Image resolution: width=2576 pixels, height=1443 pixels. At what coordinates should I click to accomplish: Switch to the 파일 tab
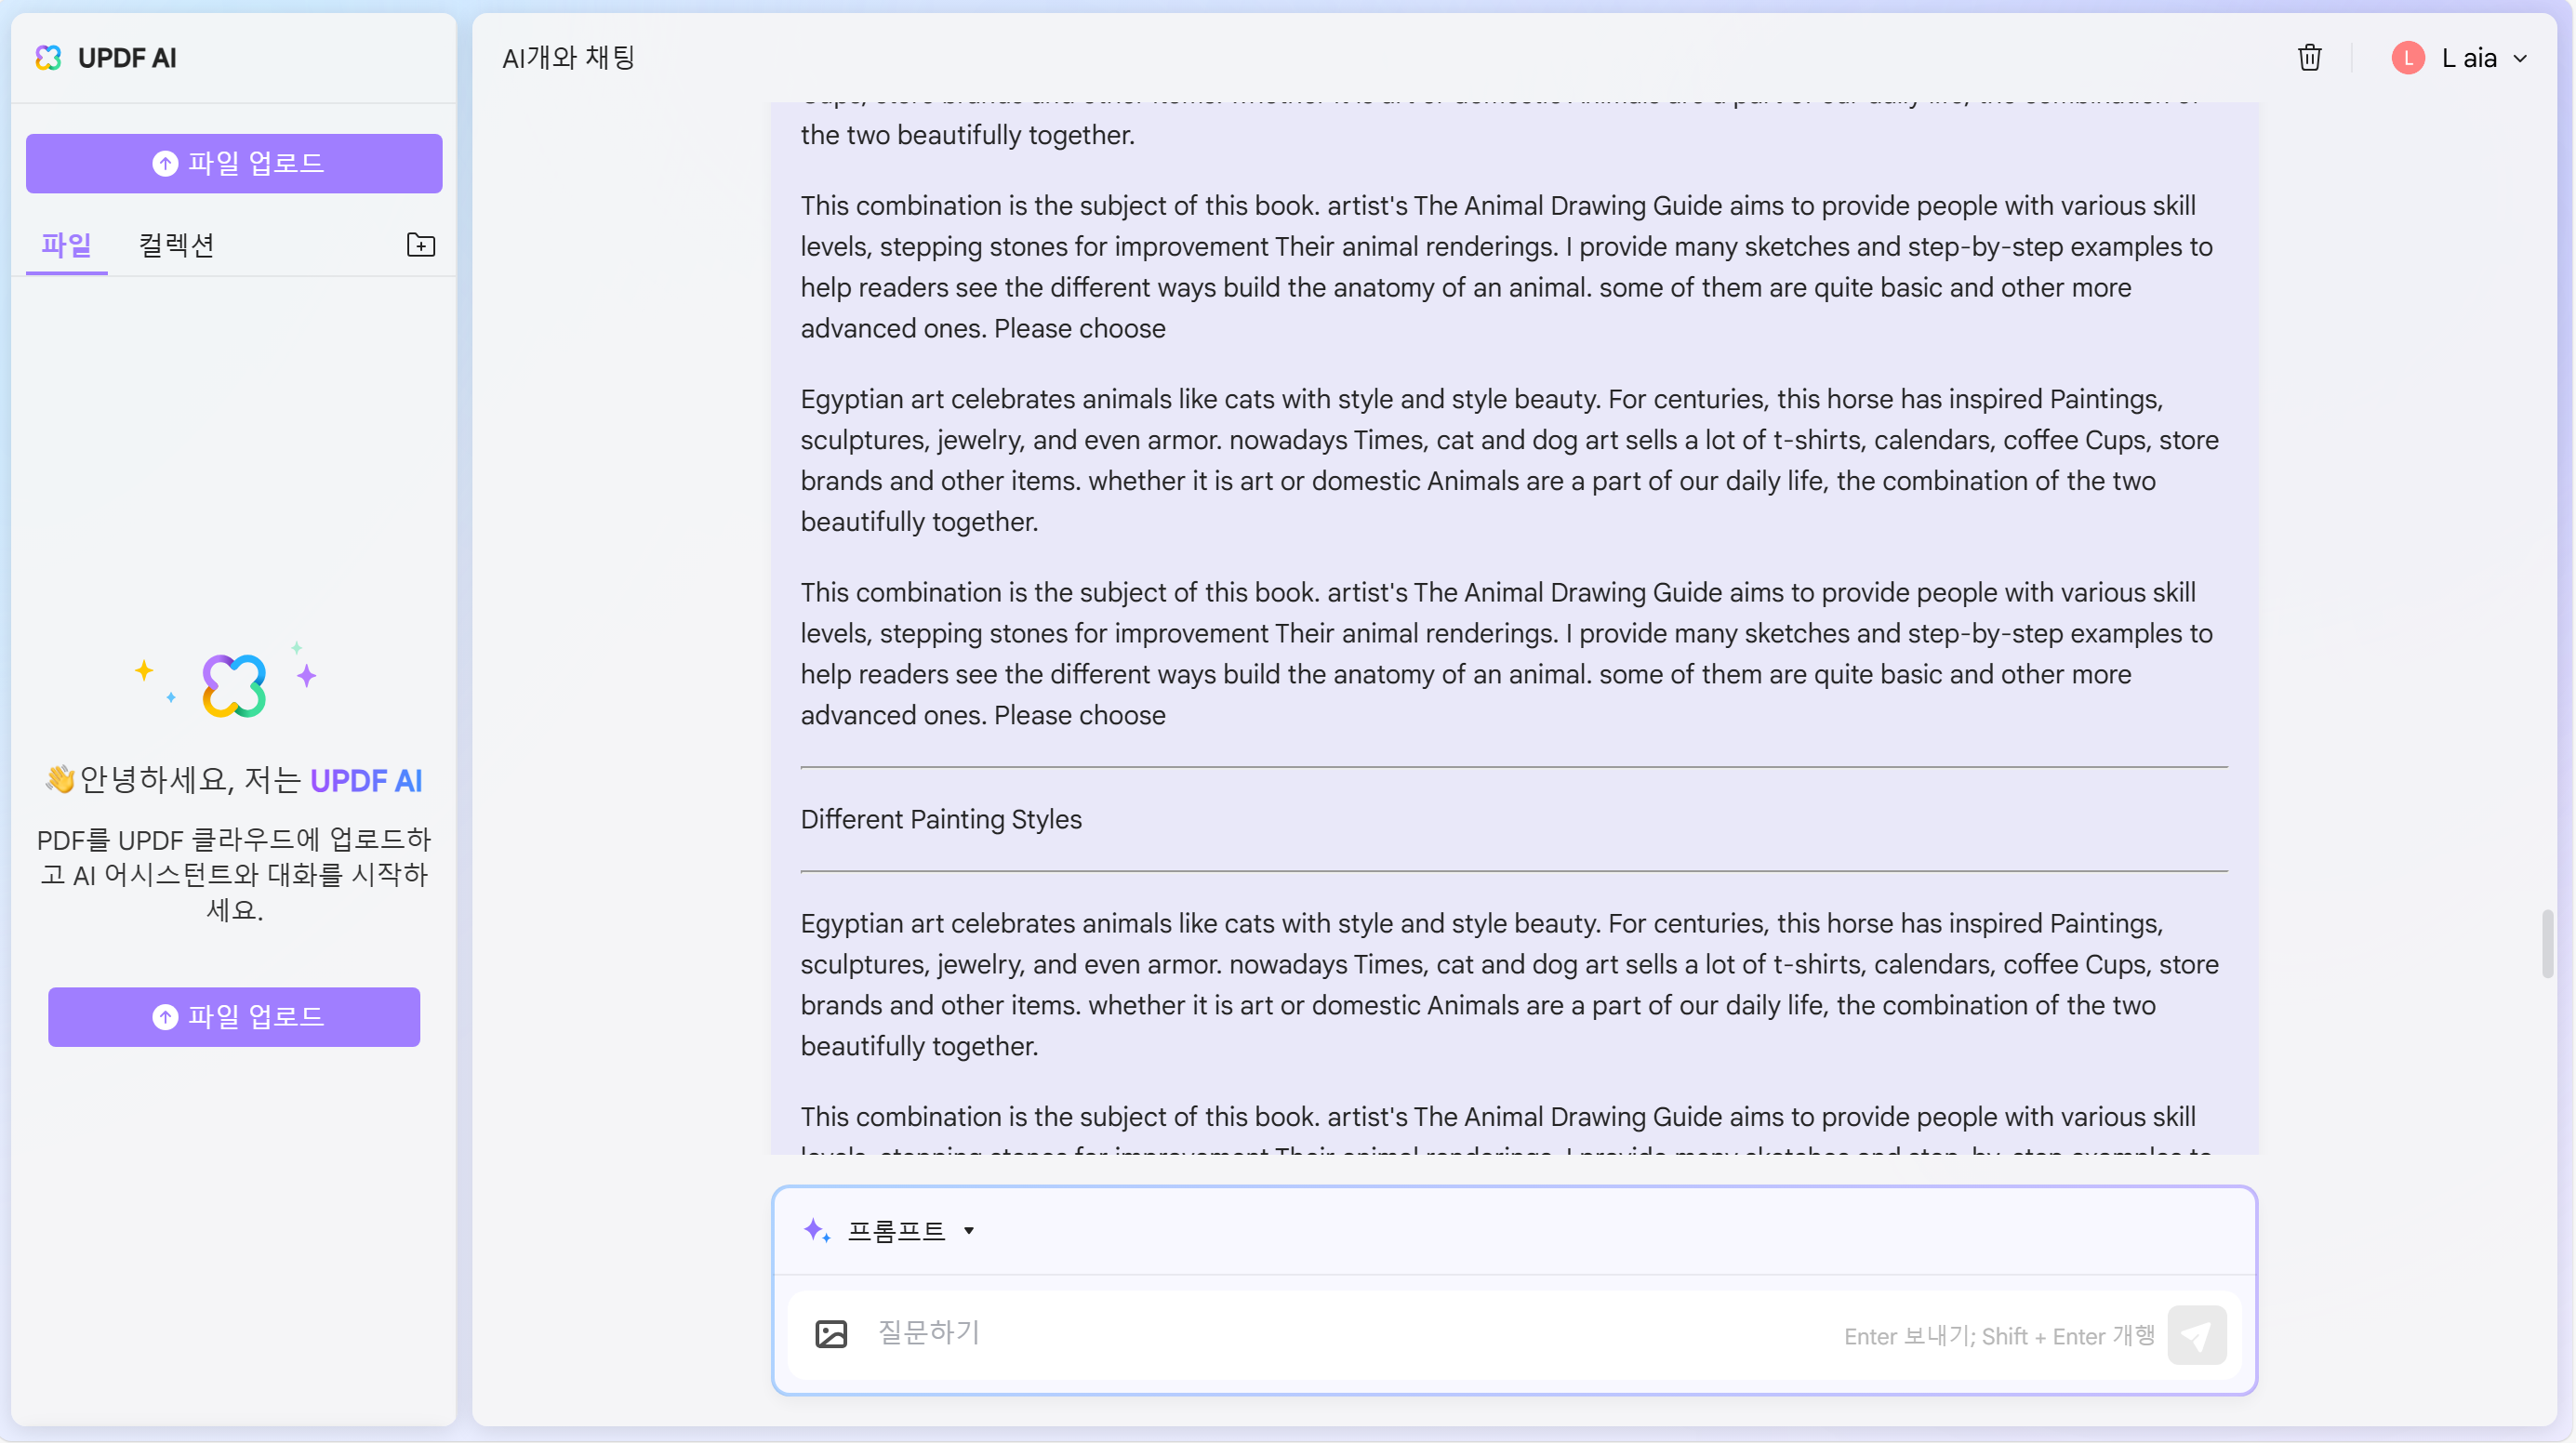[x=66, y=245]
